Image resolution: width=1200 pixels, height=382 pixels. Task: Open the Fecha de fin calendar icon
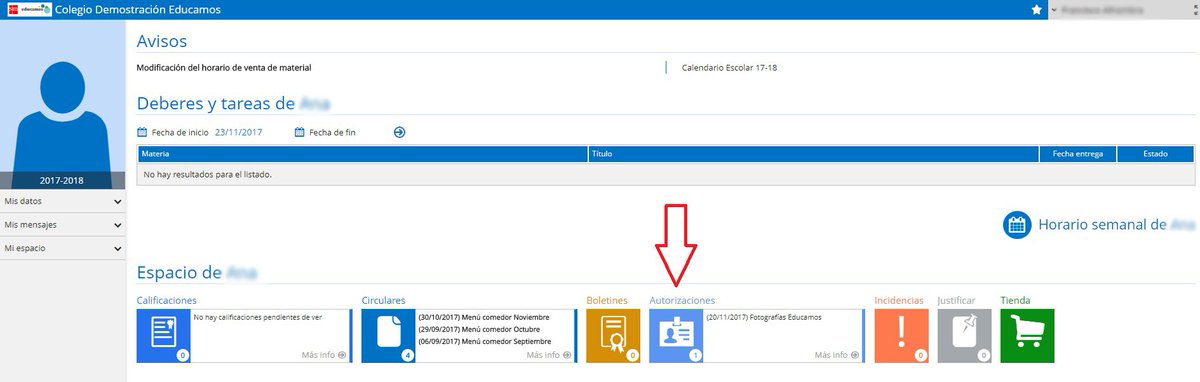(300, 132)
